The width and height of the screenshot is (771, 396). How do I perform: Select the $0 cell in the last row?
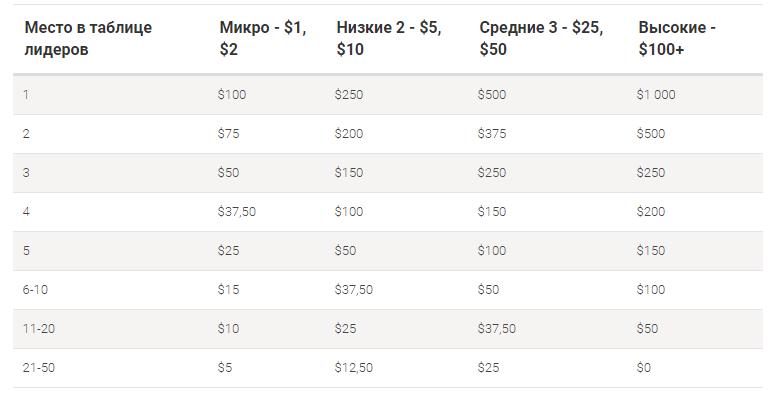coord(644,367)
